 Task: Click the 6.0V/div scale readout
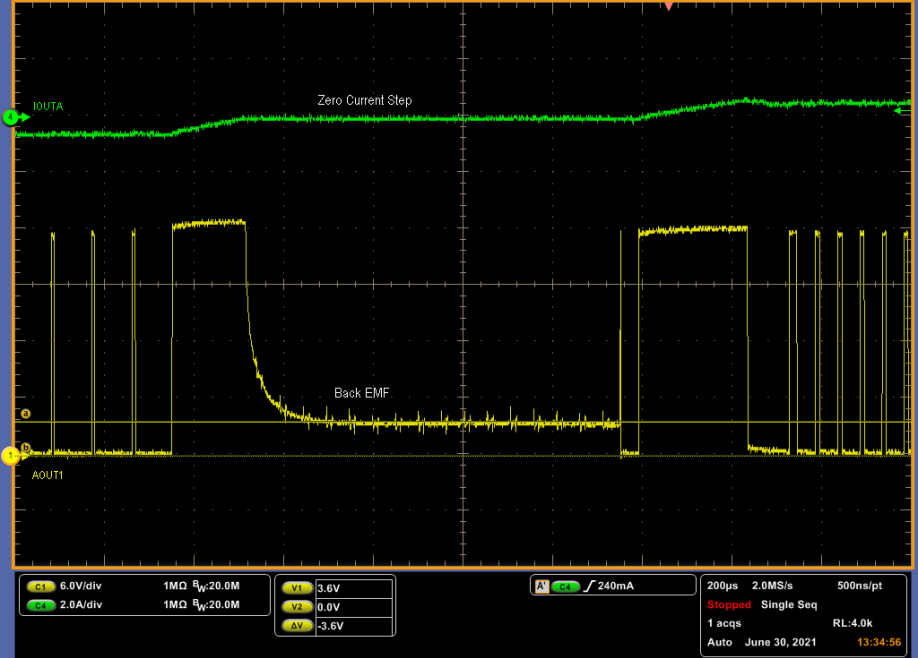81,586
